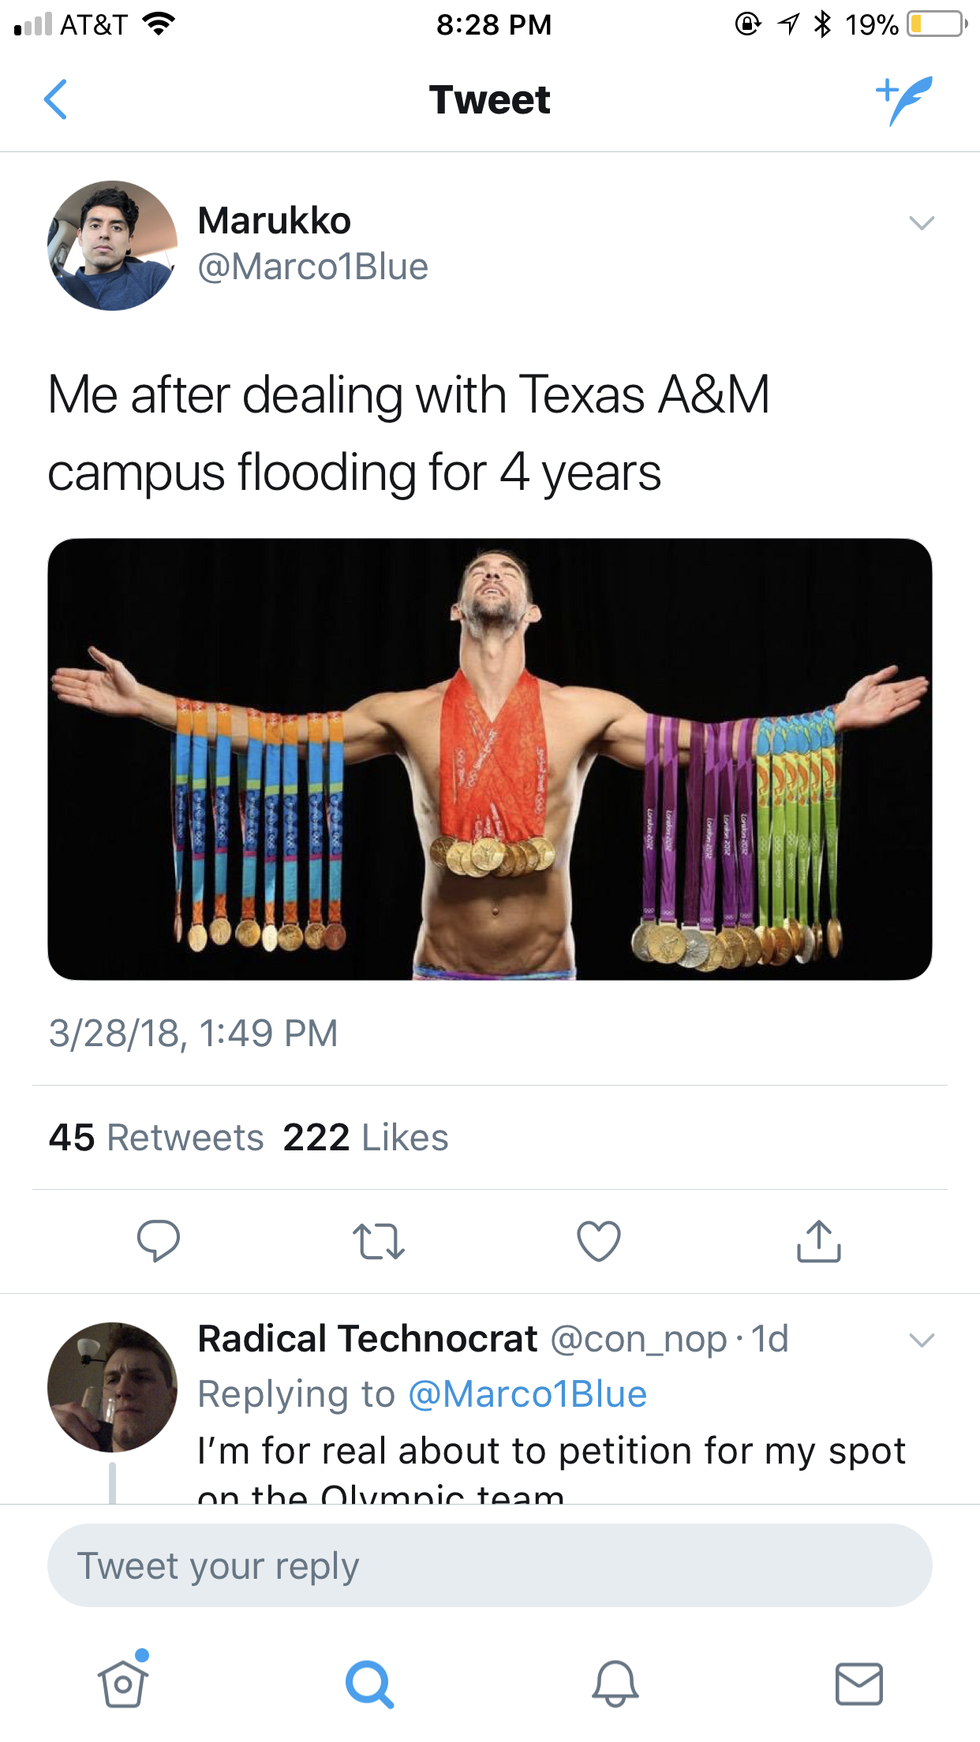Image resolution: width=980 pixels, height=1742 pixels.
Task: Tap the "Tweet your reply" field
Action: pos(490,1566)
